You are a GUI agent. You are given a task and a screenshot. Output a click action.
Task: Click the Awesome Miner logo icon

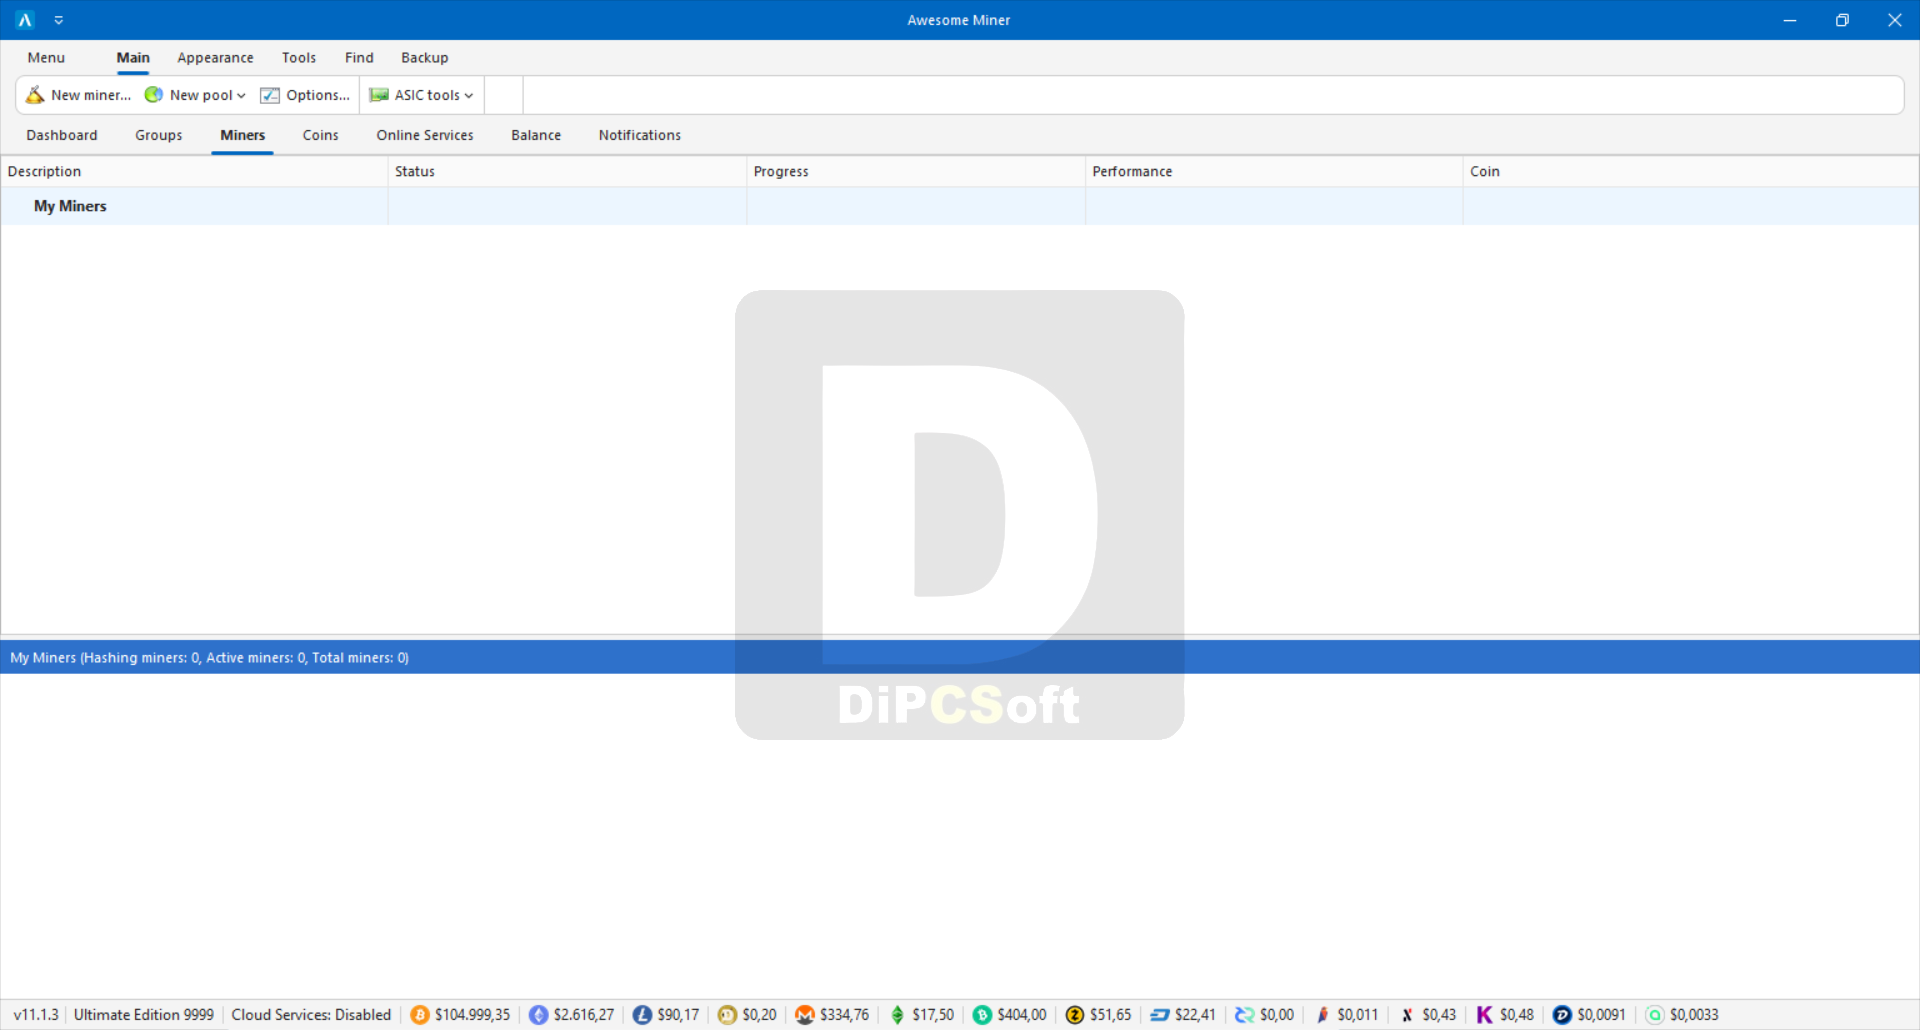coord(25,20)
